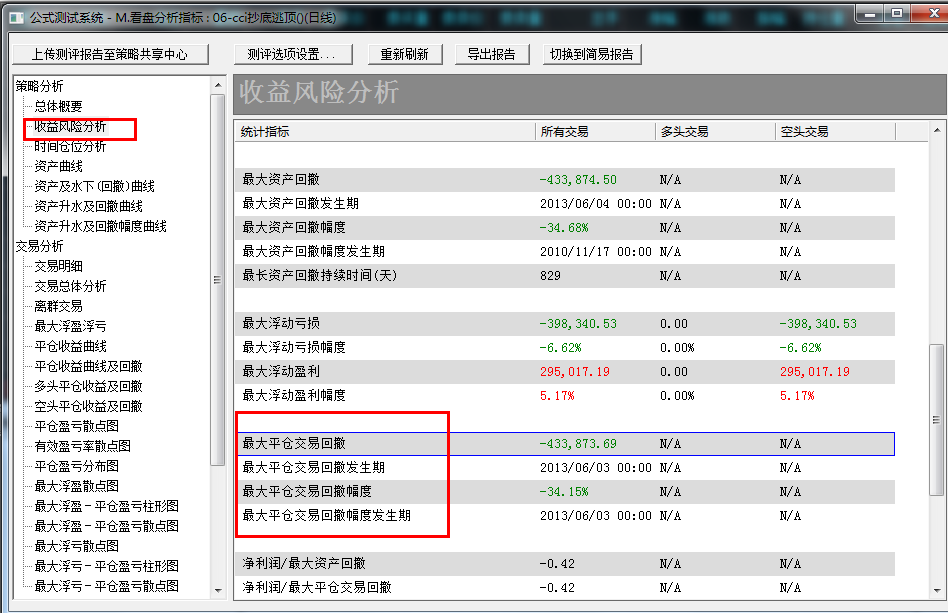948x613 pixels.
Task: Click 重新刷新 button
Action: tap(404, 54)
